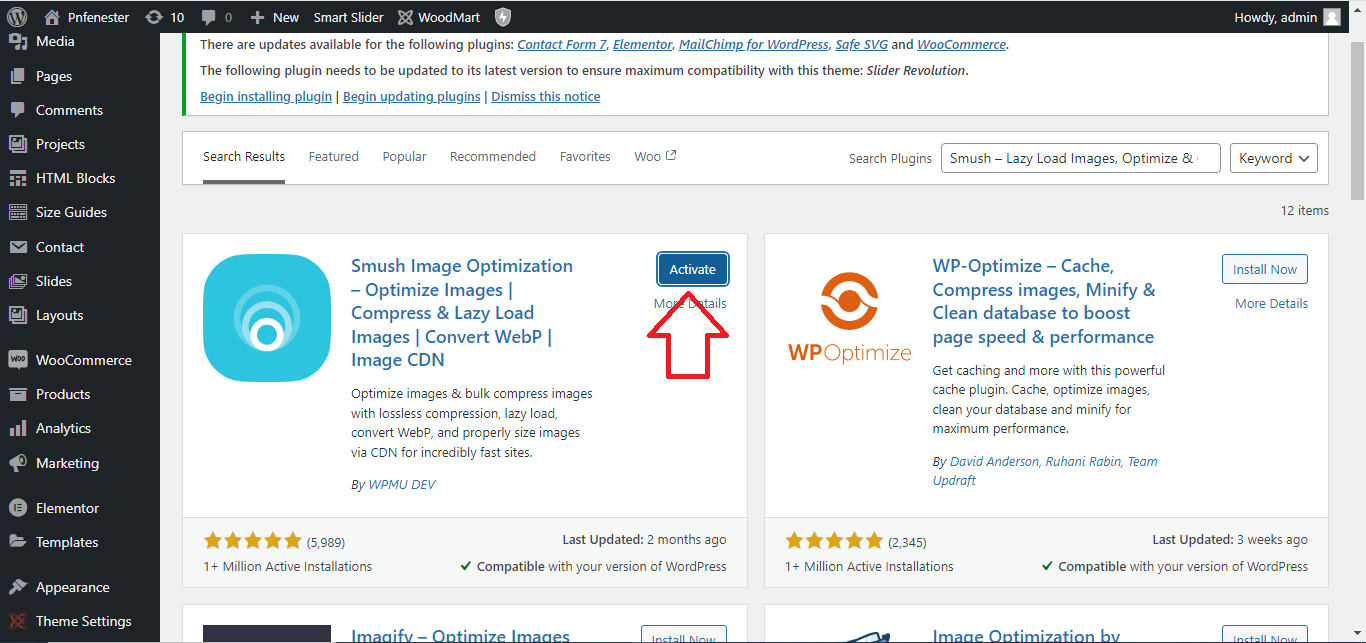Open the New content menu

point(274,17)
